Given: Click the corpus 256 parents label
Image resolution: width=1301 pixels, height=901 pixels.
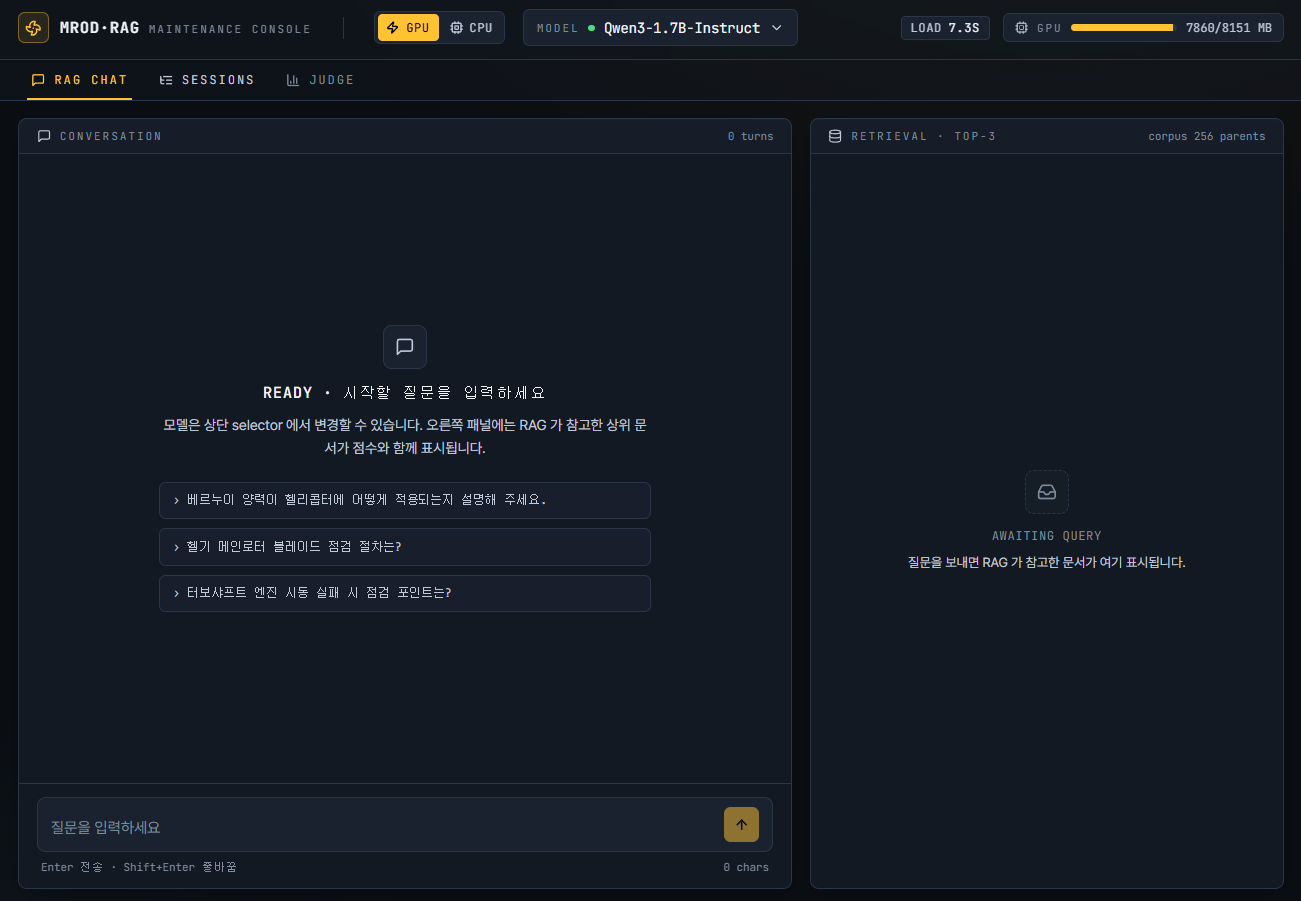Looking at the screenshot, I should [x=1207, y=136].
